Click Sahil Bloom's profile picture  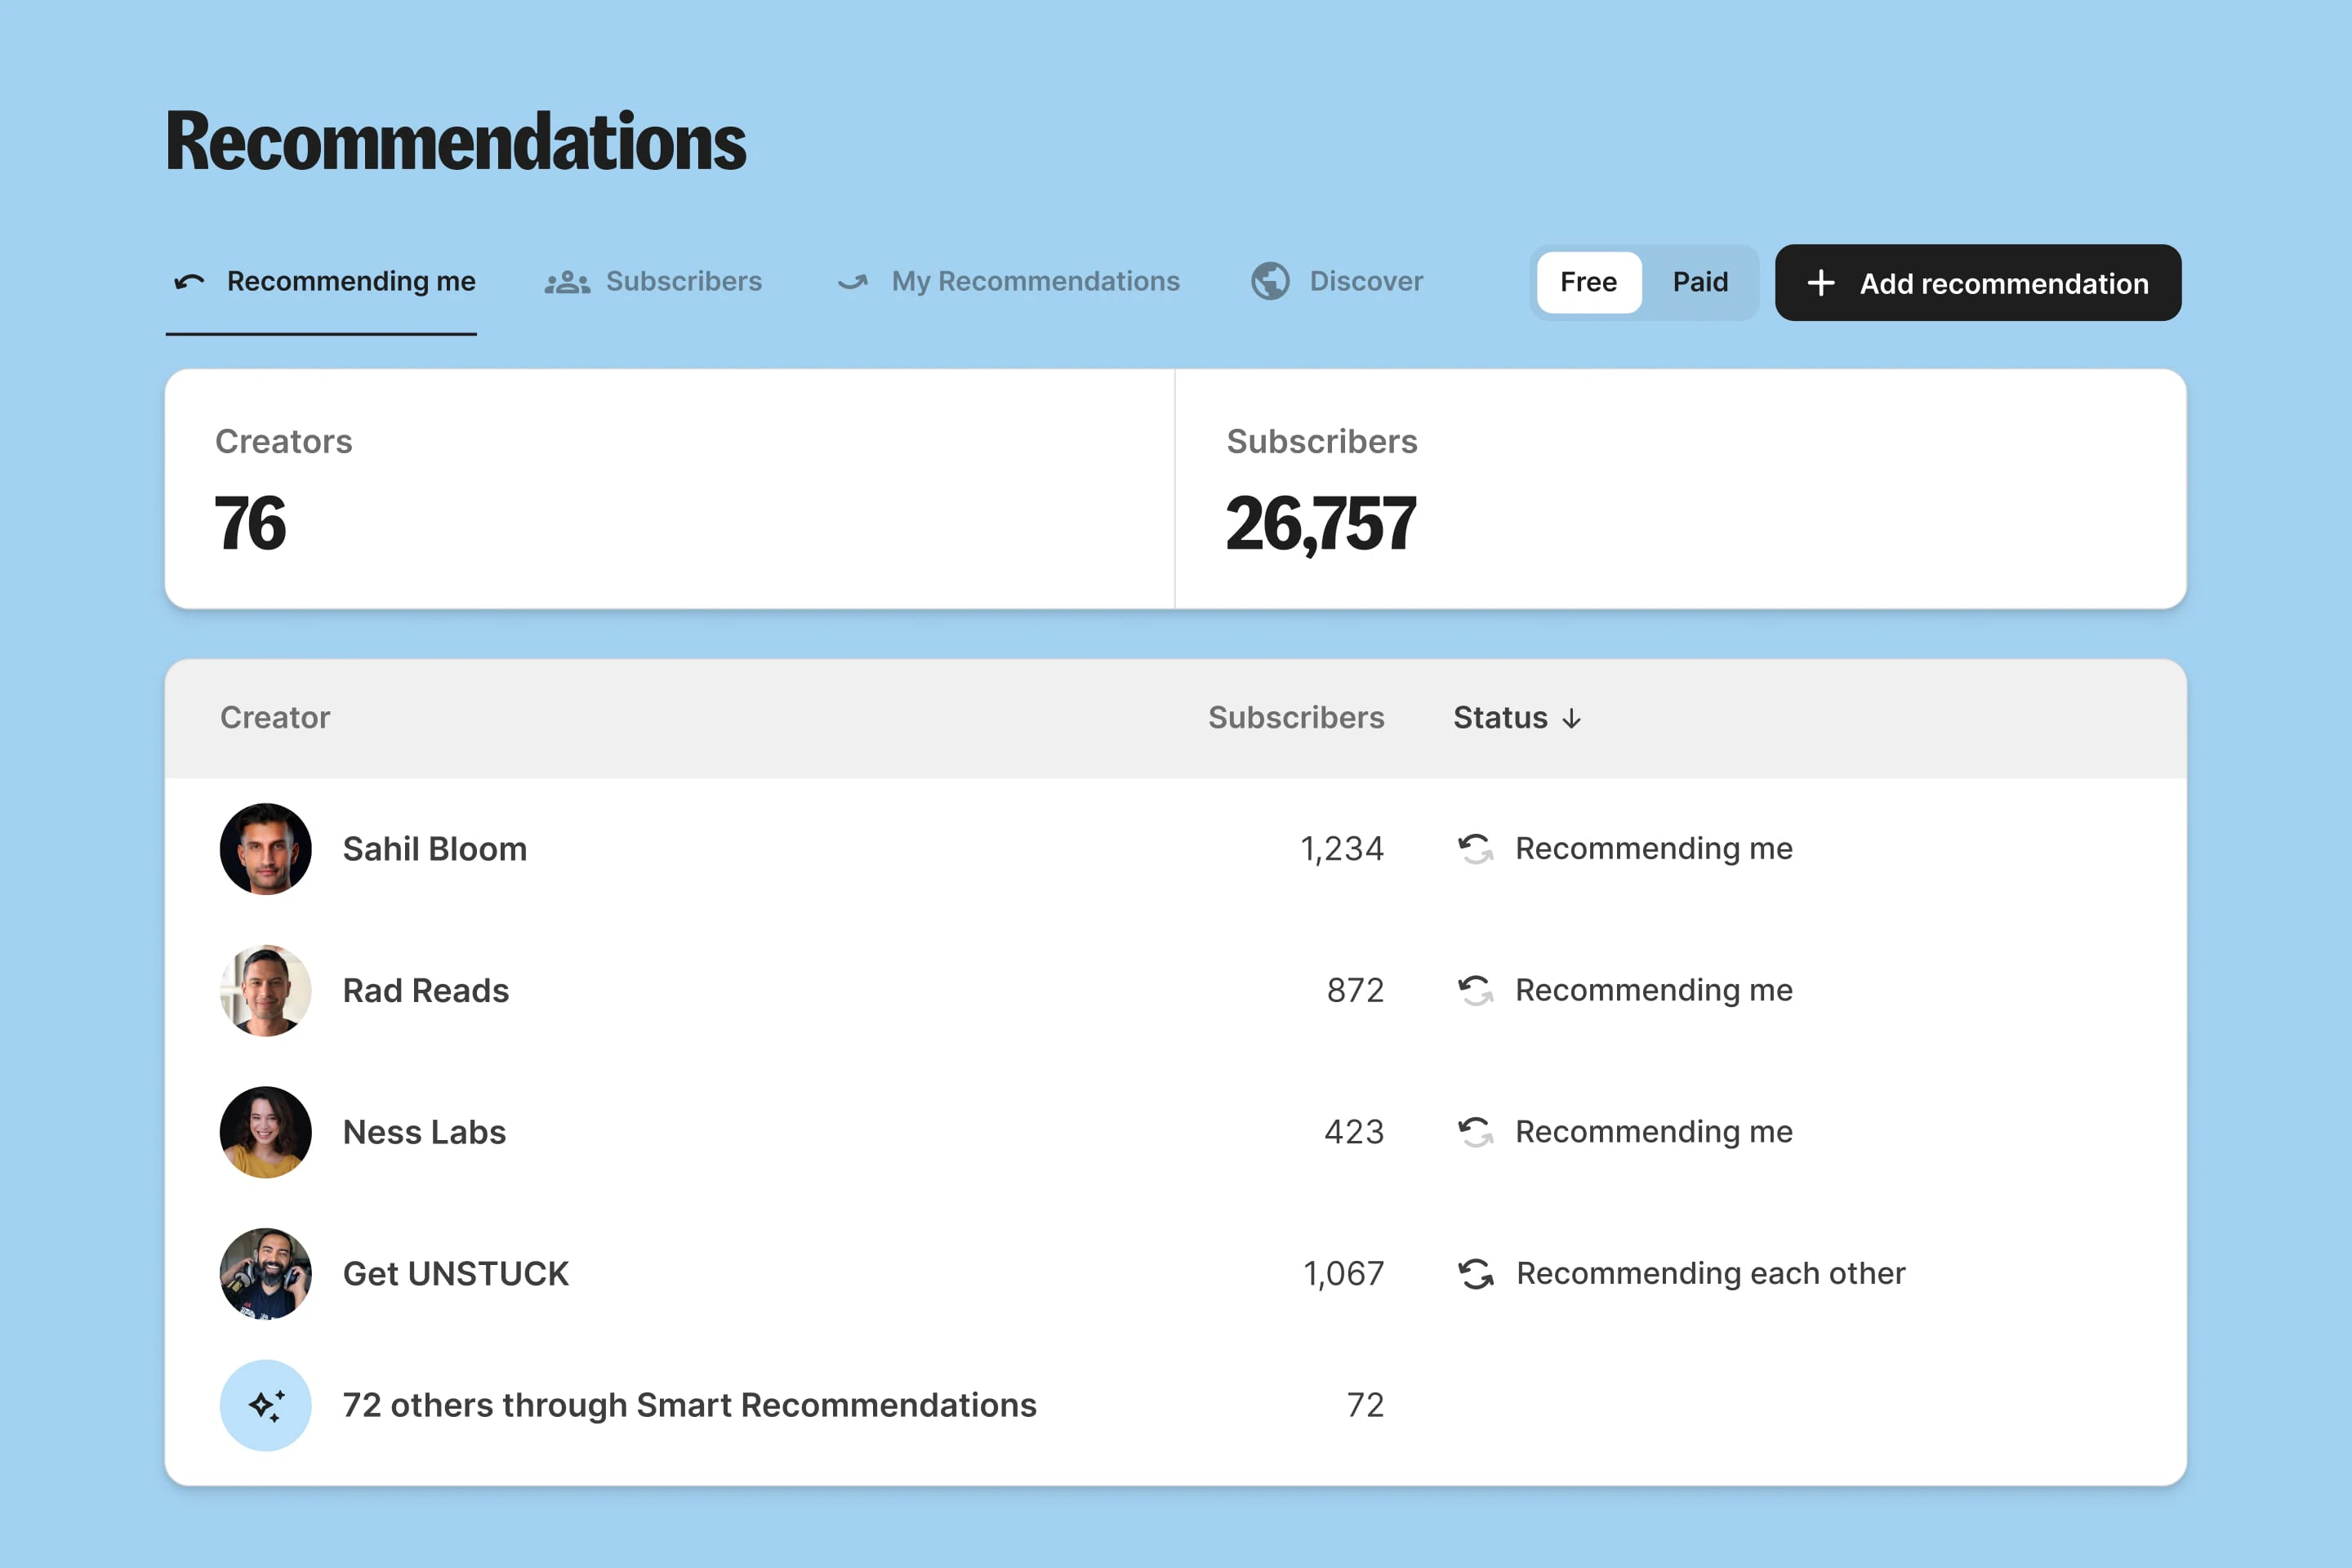[x=265, y=849]
